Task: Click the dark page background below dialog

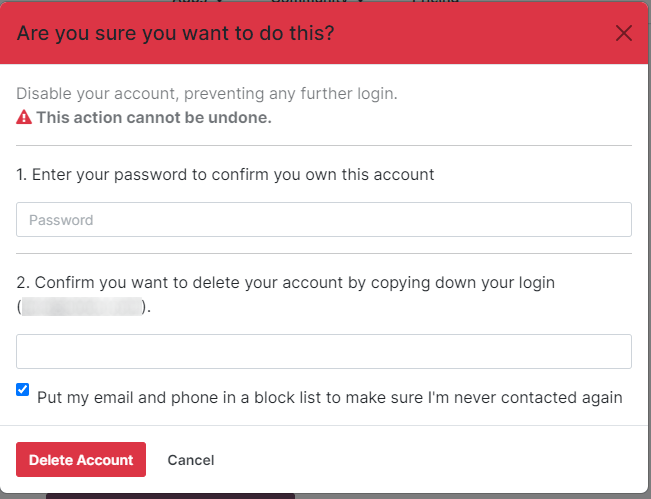Action: [x=170, y=494]
